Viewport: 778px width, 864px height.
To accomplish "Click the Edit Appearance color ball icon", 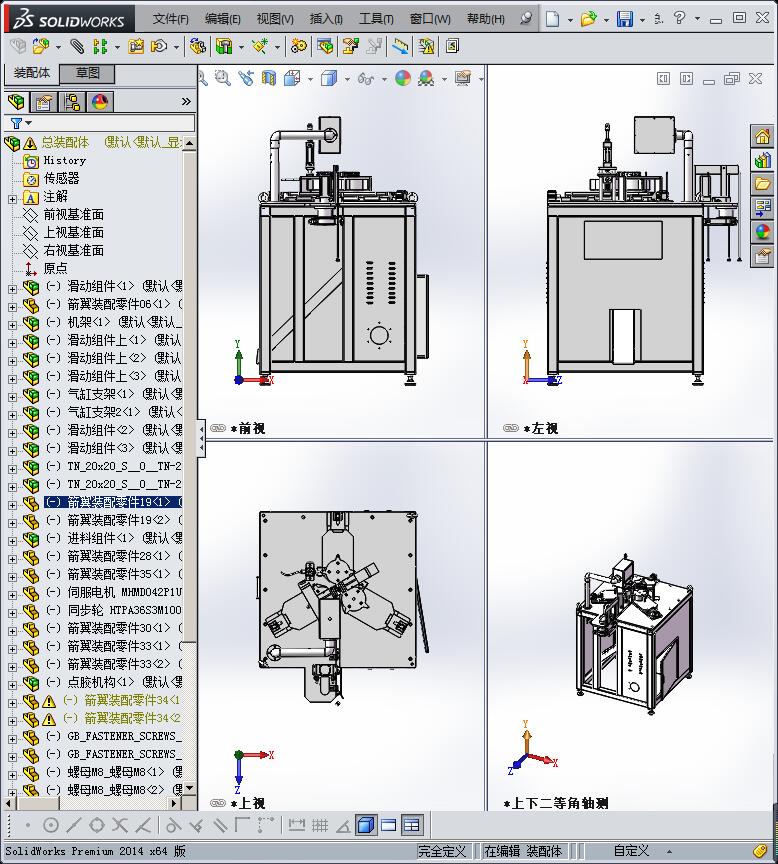I will tap(403, 78).
